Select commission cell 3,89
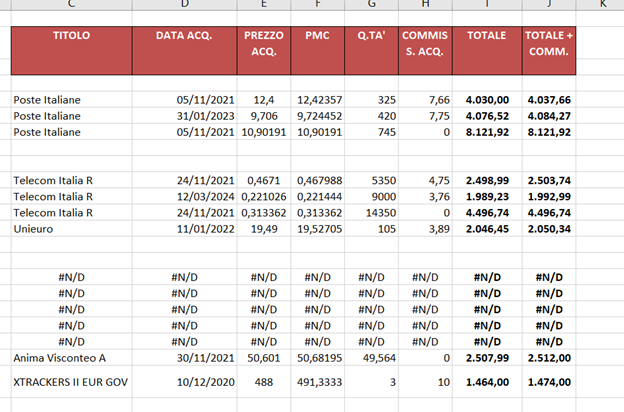The image size is (624, 412). coord(425,229)
